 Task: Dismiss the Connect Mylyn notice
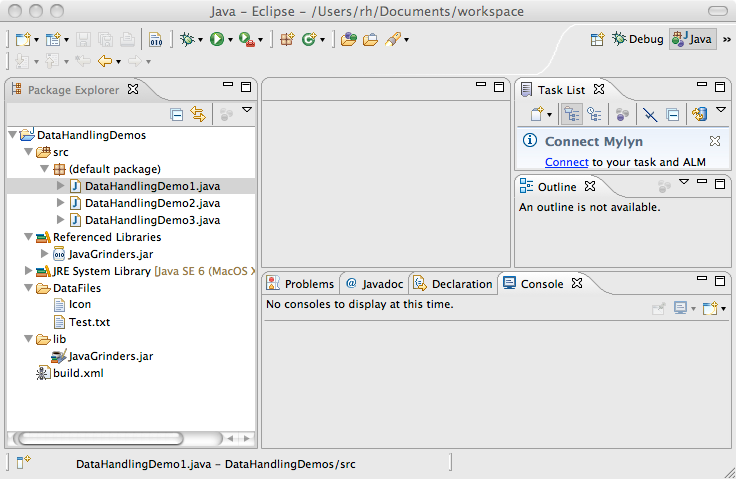(715, 141)
